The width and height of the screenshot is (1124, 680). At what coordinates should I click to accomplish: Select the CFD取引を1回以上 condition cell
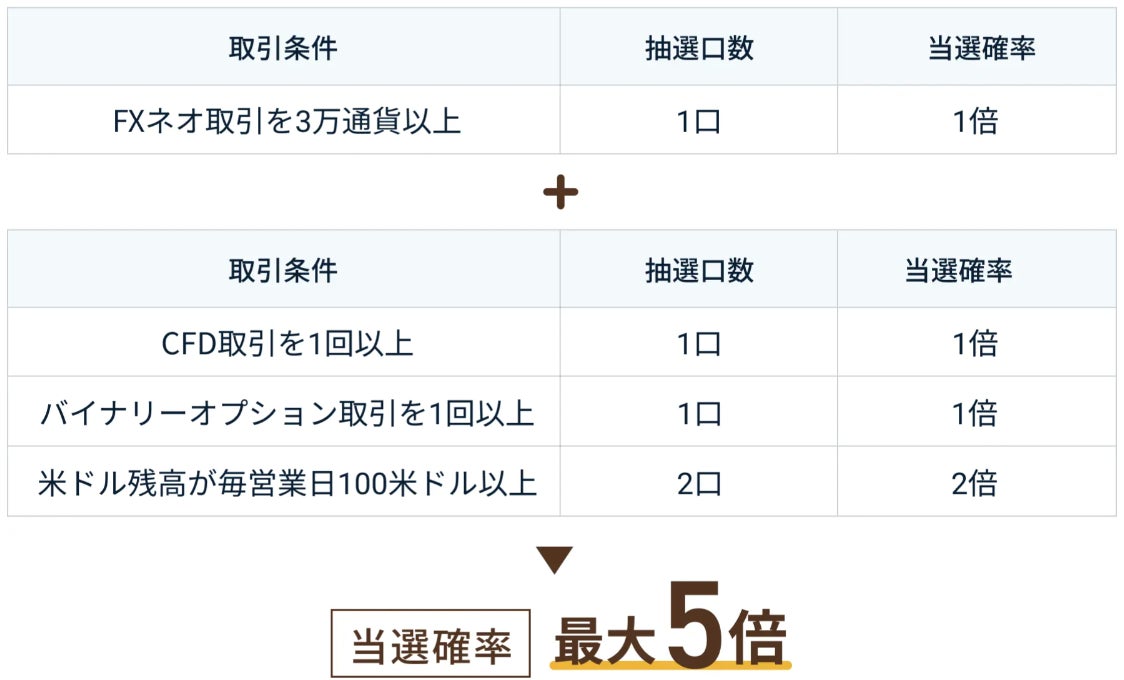click(x=283, y=343)
